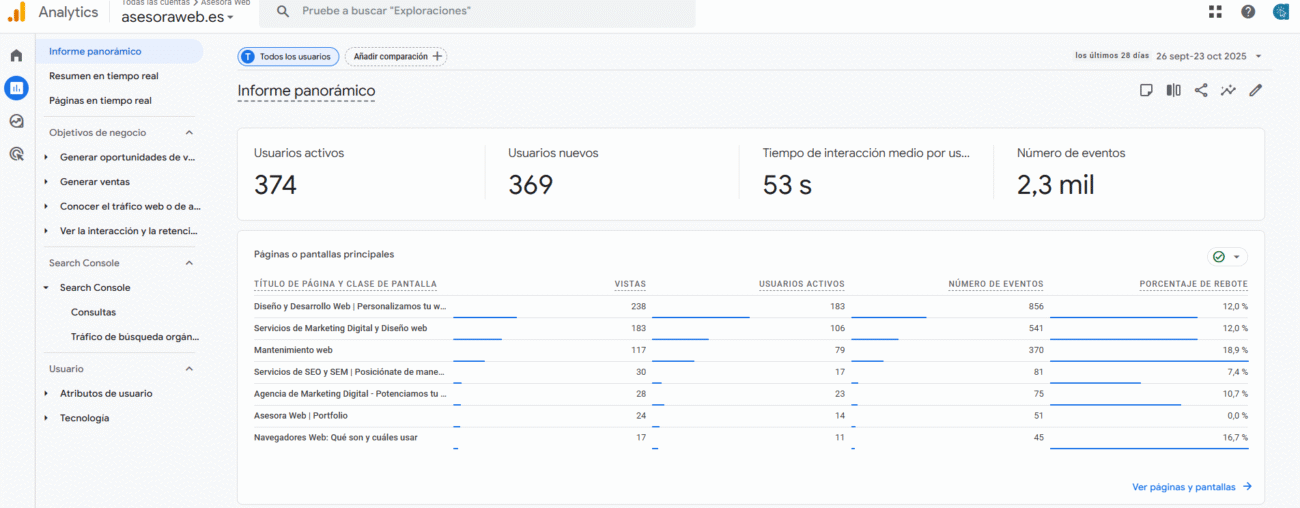The height and width of the screenshot is (508, 1300).
Task: Click the search box Pruebe a buscar
Action: pos(477,12)
